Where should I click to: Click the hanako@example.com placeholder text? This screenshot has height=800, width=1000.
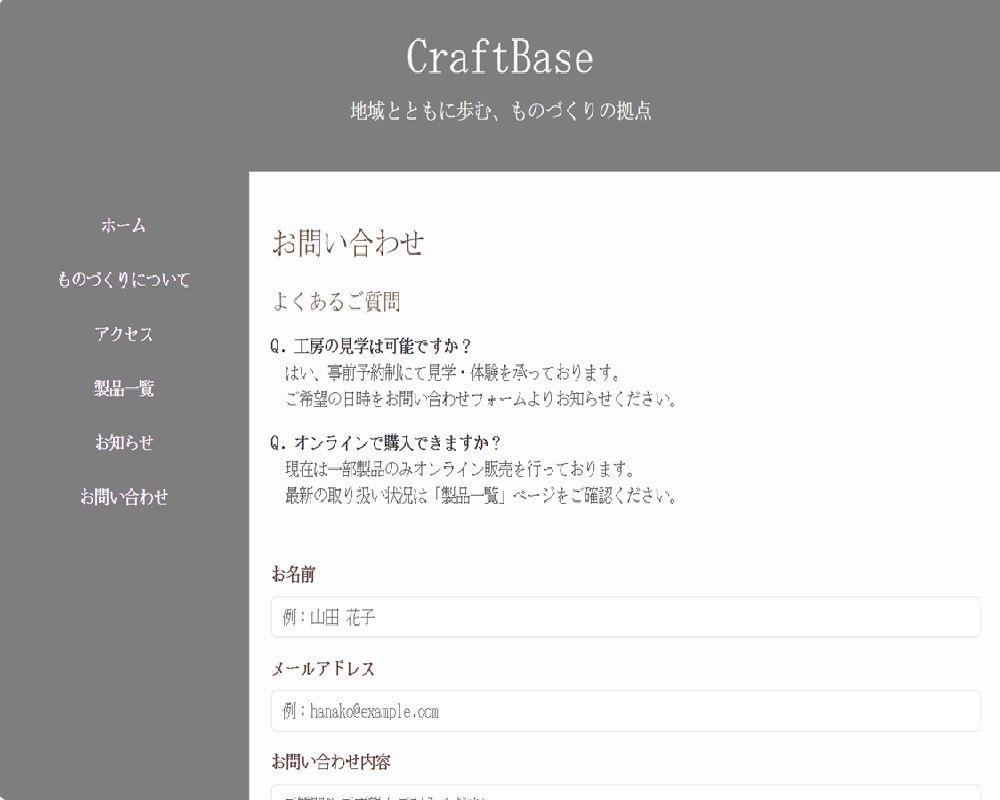click(x=360, y=711)
